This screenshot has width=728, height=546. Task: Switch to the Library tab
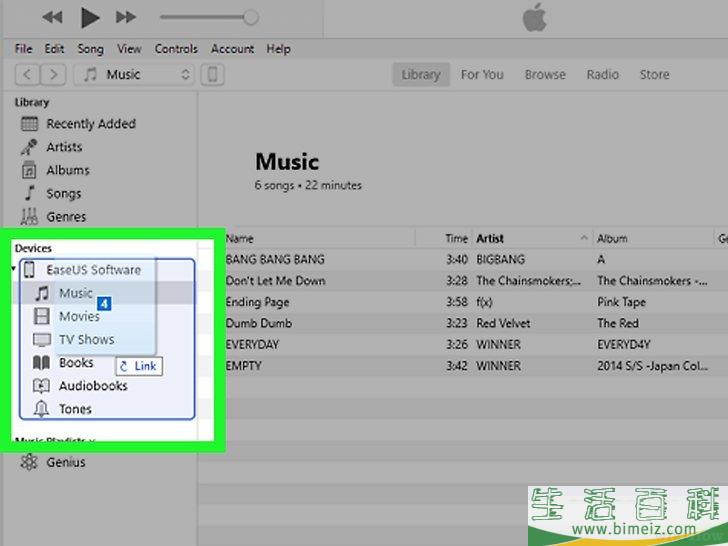tap(421, 74)
